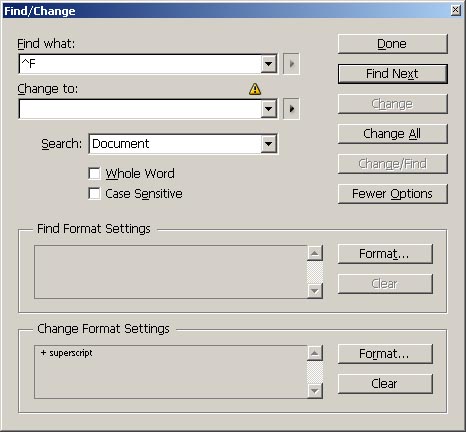Screen dimensions: 466x432
Task: Click down arrow in Change Format Settings scrollbar
Action: pos(315,391)
